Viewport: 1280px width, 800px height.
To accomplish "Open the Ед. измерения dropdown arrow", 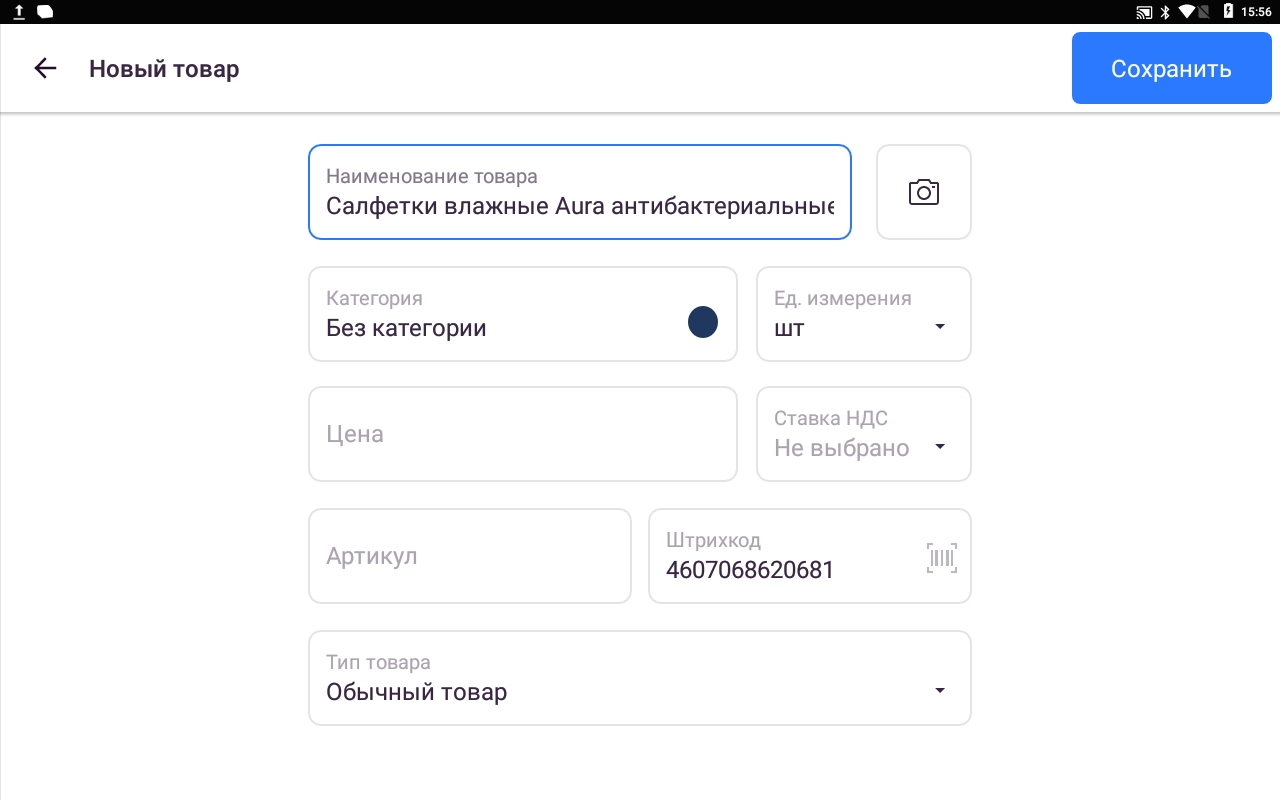I will (940, 327).
